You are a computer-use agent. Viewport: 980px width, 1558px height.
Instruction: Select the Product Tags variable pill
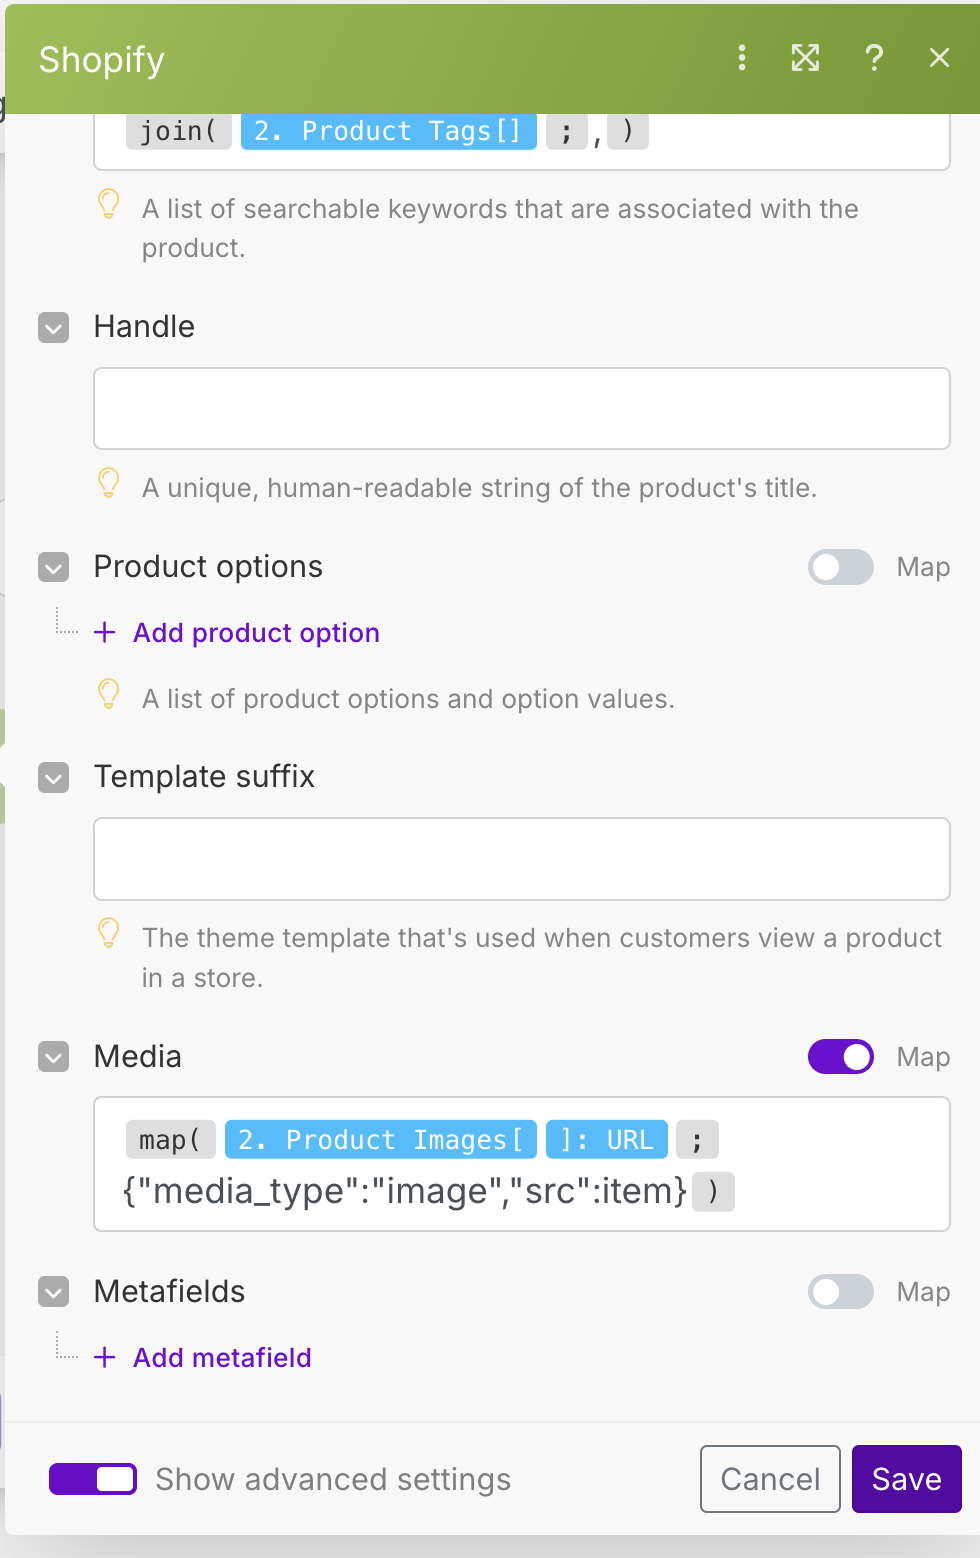coord(388,132)
